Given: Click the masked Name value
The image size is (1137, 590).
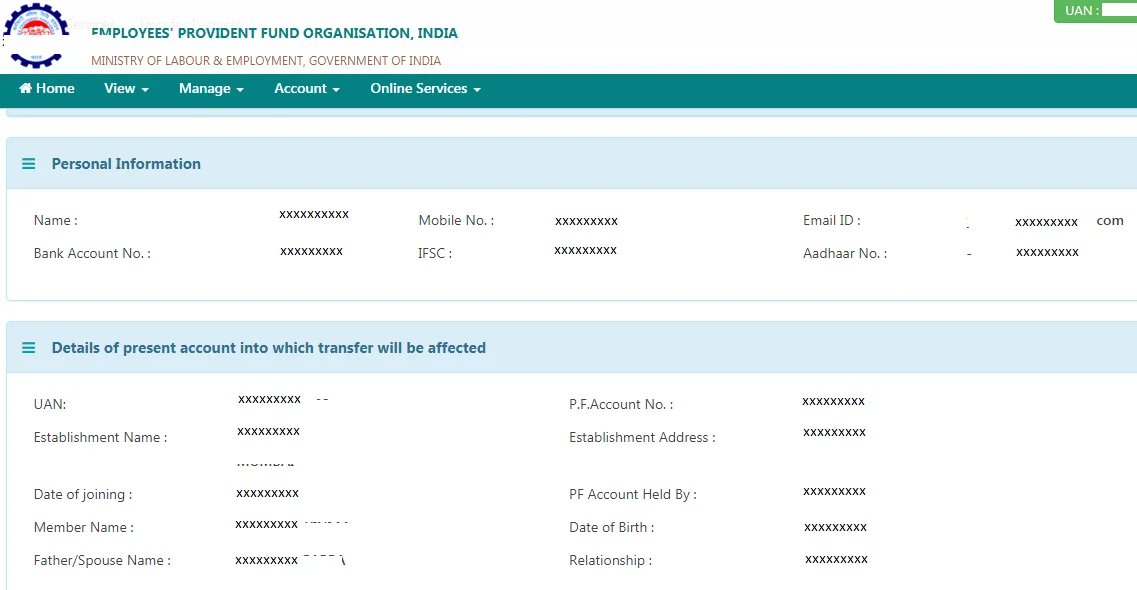Looking at the screenshot, I should [x=313, y=214].
